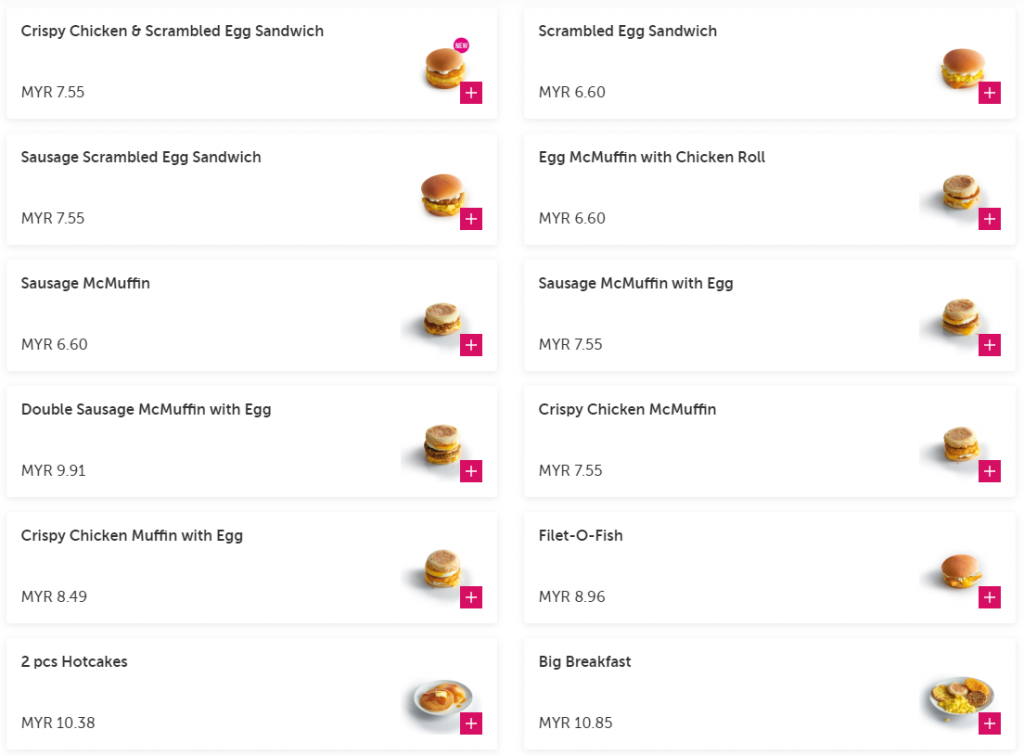Tap plus on Sausage McMuffin with Egg
Viewport: 1024px width, 755px height.
tap(989, 345)
